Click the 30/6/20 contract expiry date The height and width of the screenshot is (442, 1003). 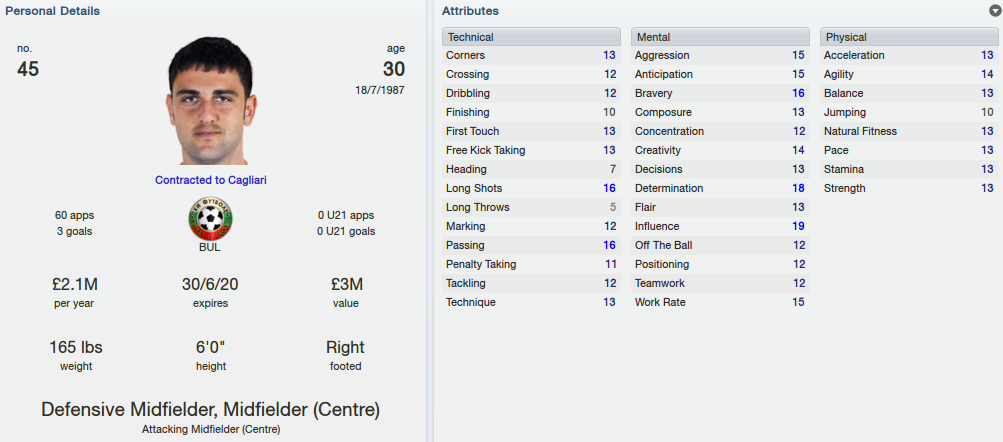[210, 285]
